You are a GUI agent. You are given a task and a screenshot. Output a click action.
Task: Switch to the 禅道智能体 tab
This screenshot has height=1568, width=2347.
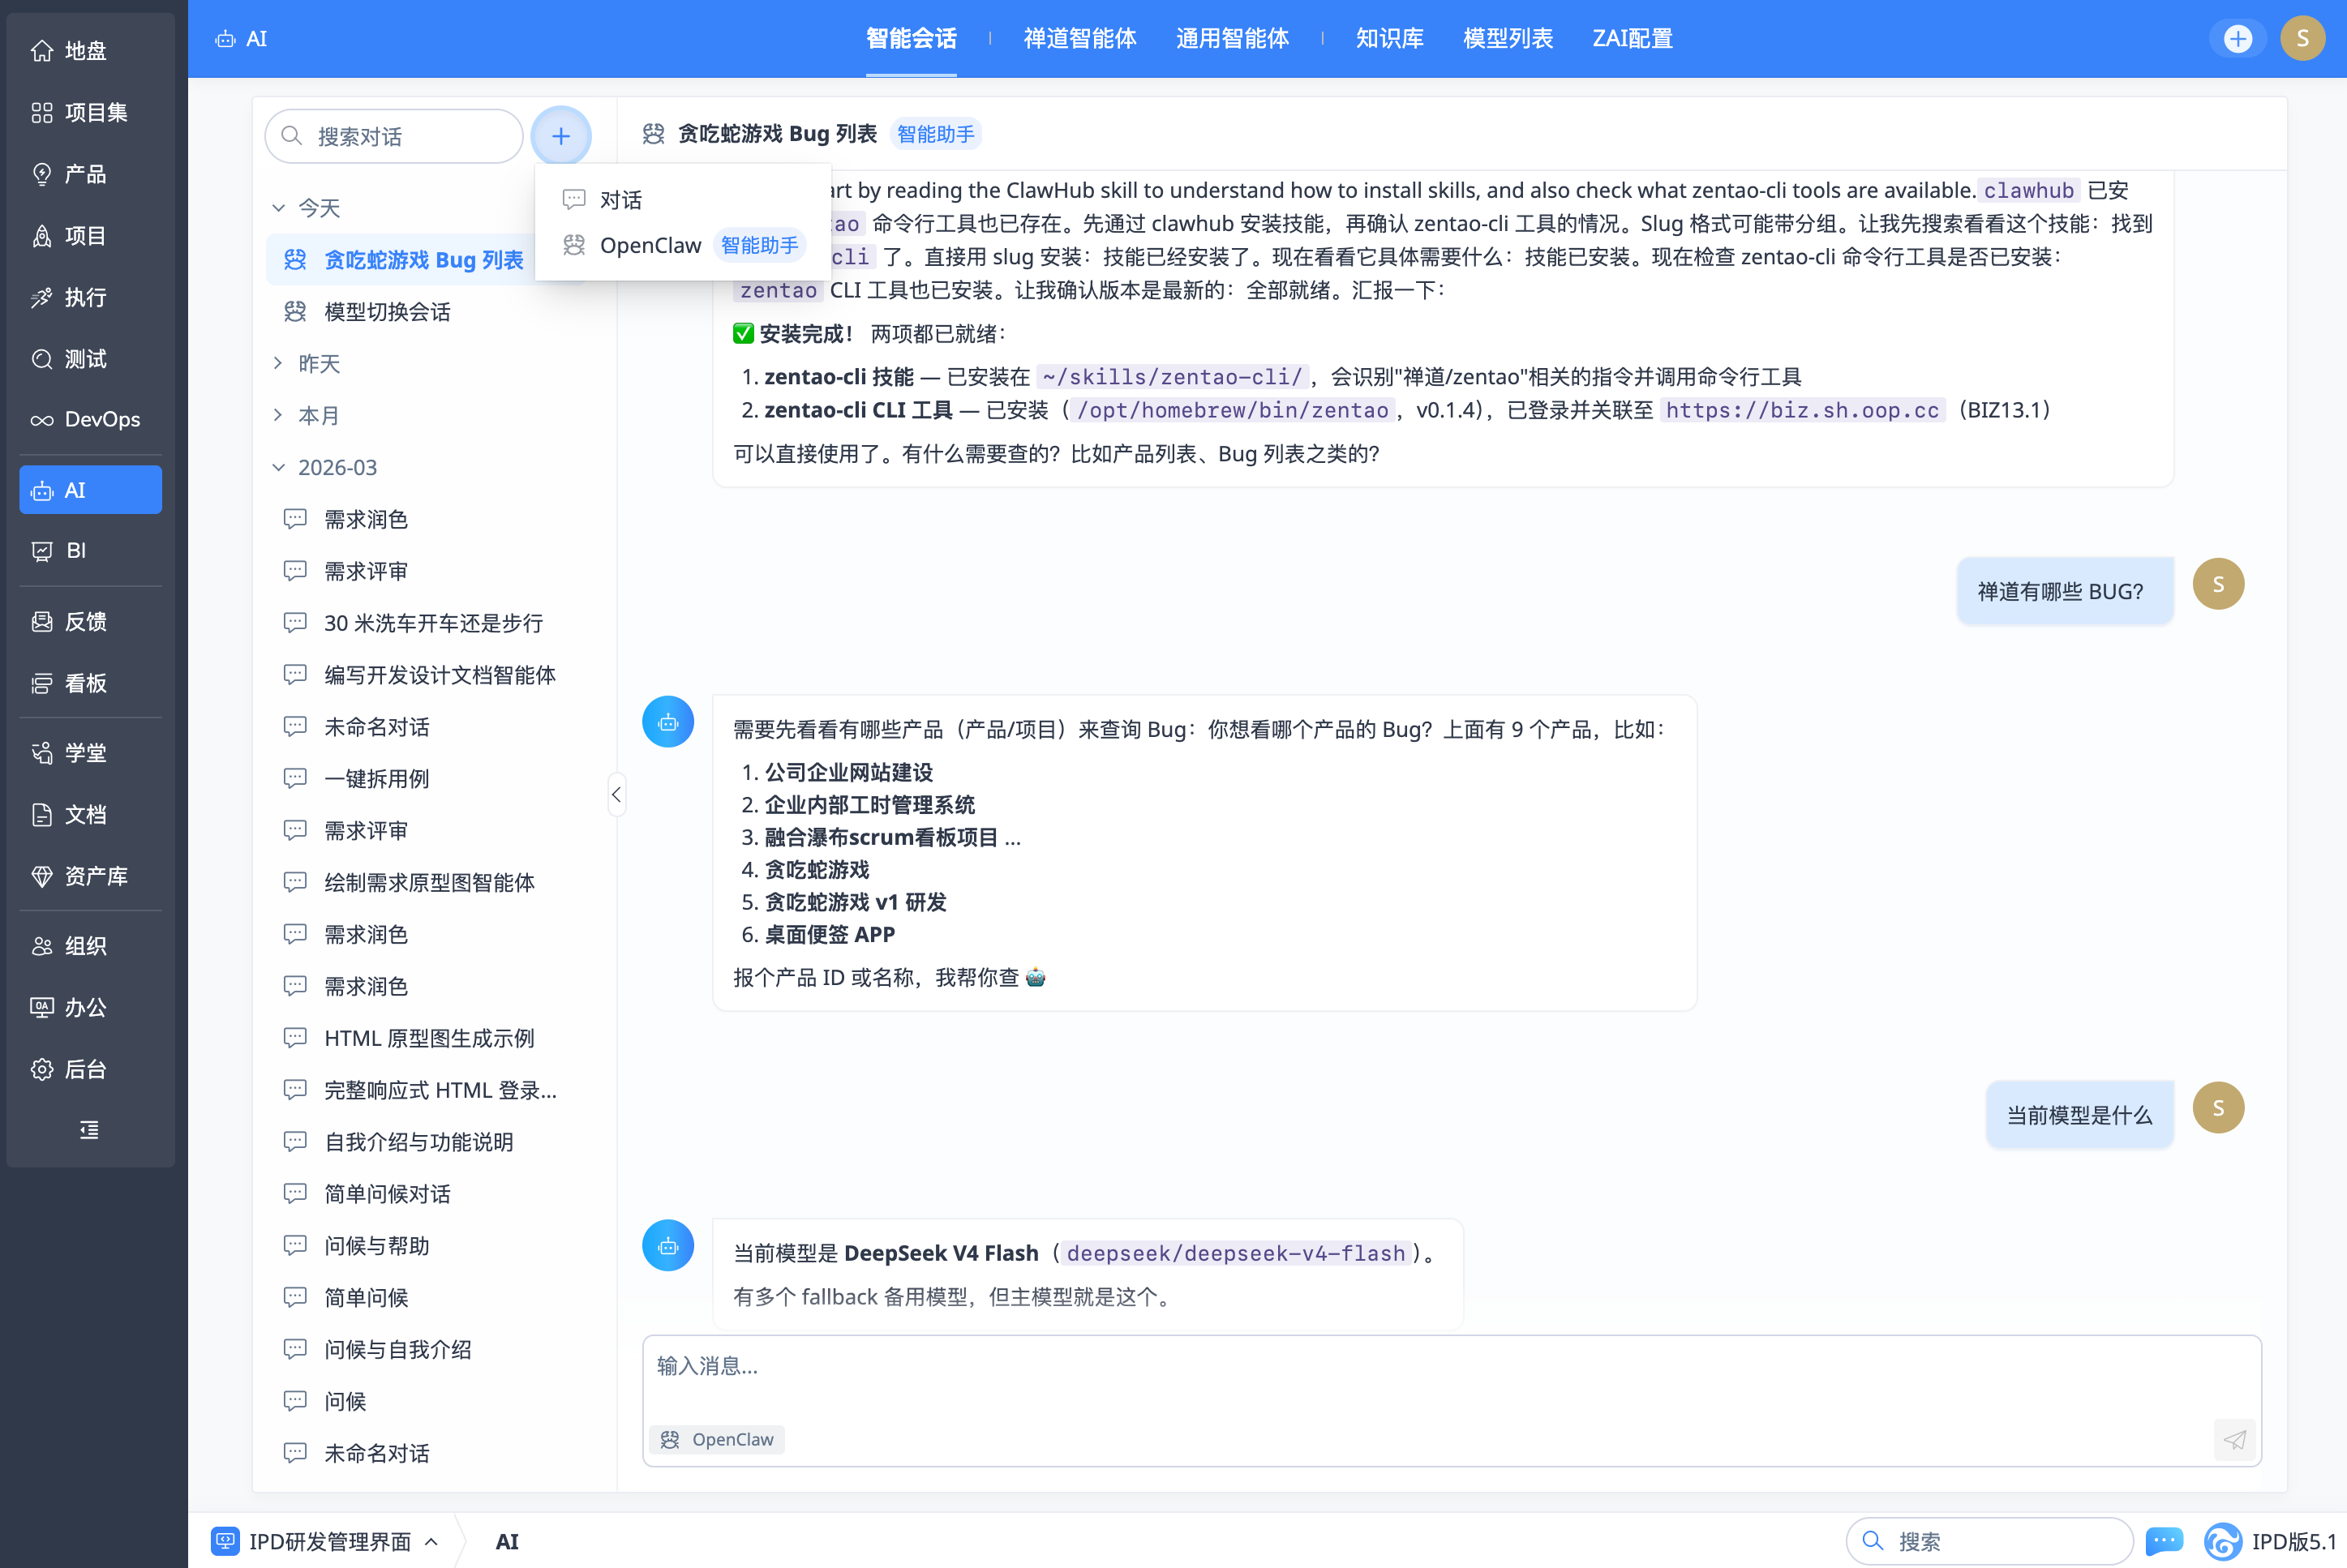click(x=1080, y=39)
